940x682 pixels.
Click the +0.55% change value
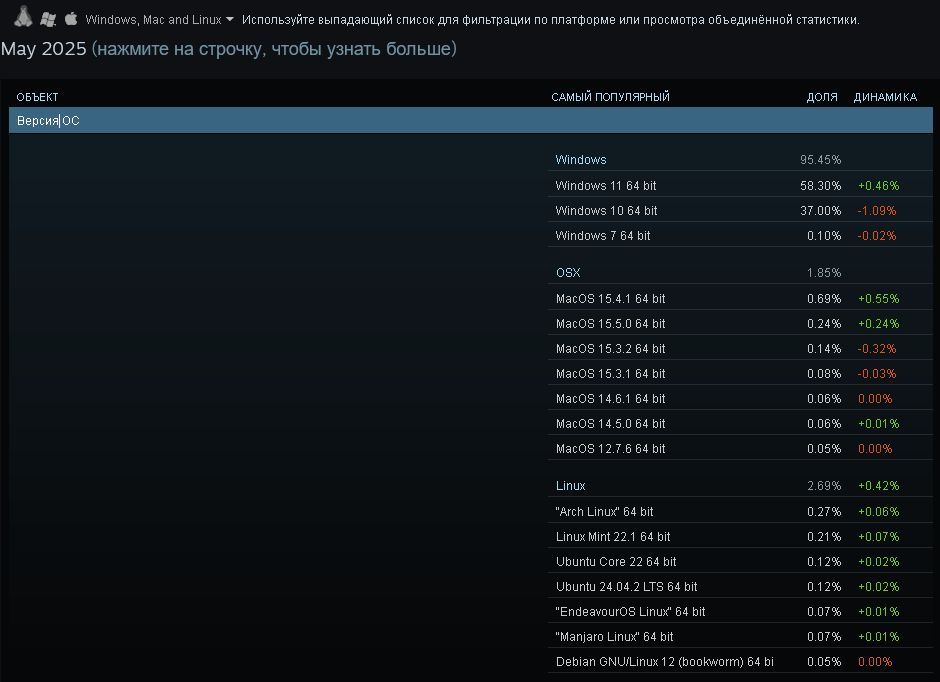878,298
